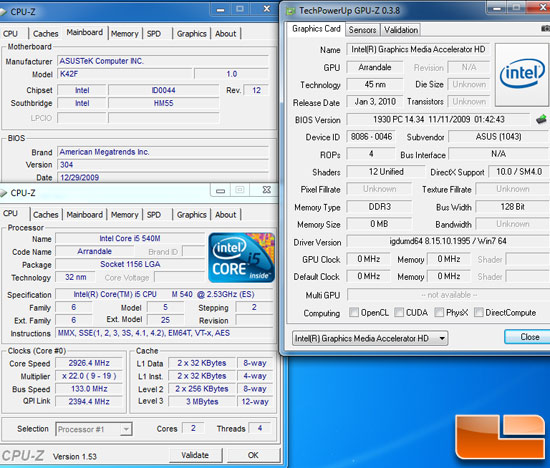Click the Validate button in CPU-Z
This screenshot has width=550, height=468.
pyautogui.click(x=195, y=455)
